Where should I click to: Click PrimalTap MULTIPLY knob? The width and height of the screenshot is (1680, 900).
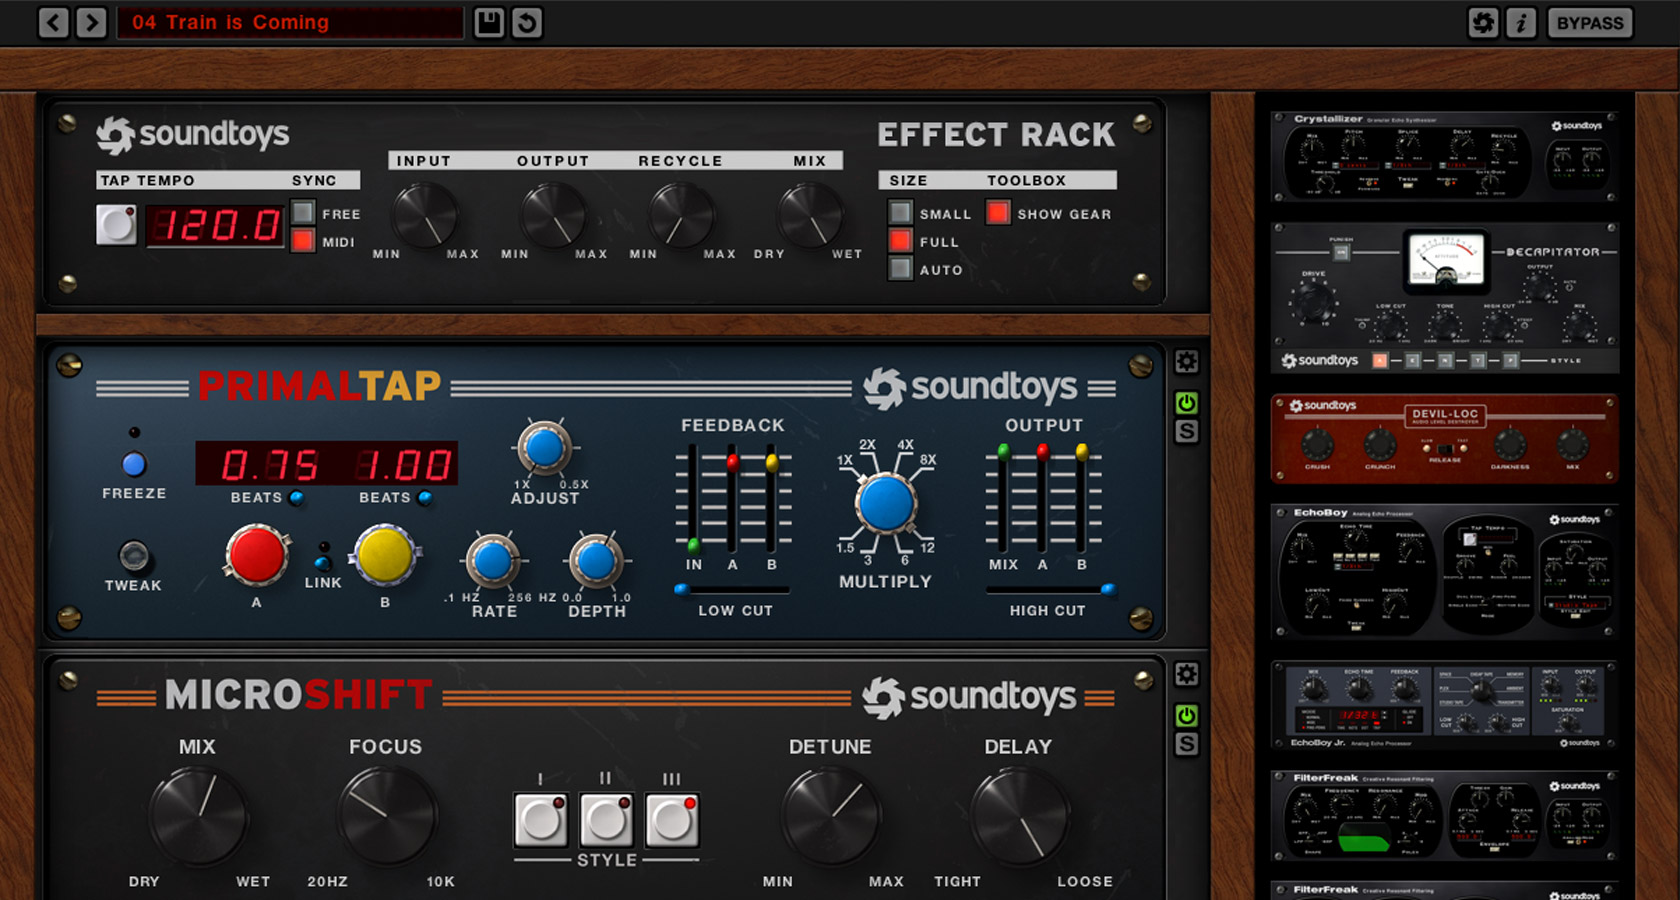(x=886, y=502)
